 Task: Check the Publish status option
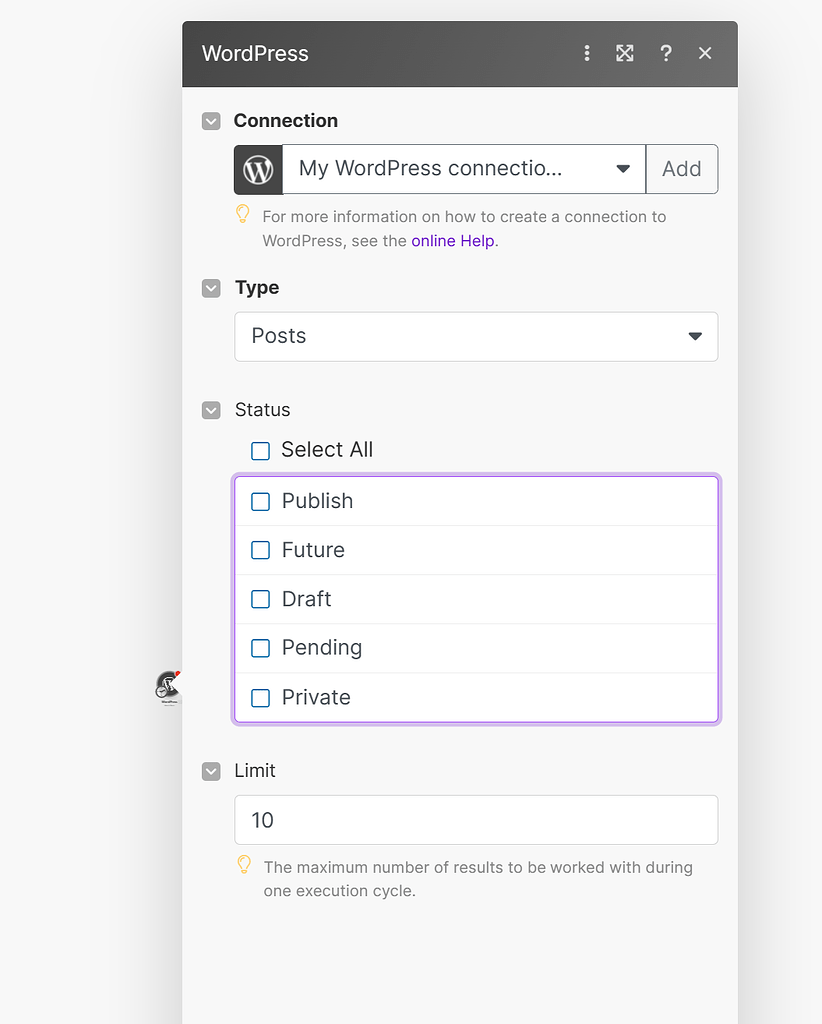pyautogui.click(x=260, y=501)
